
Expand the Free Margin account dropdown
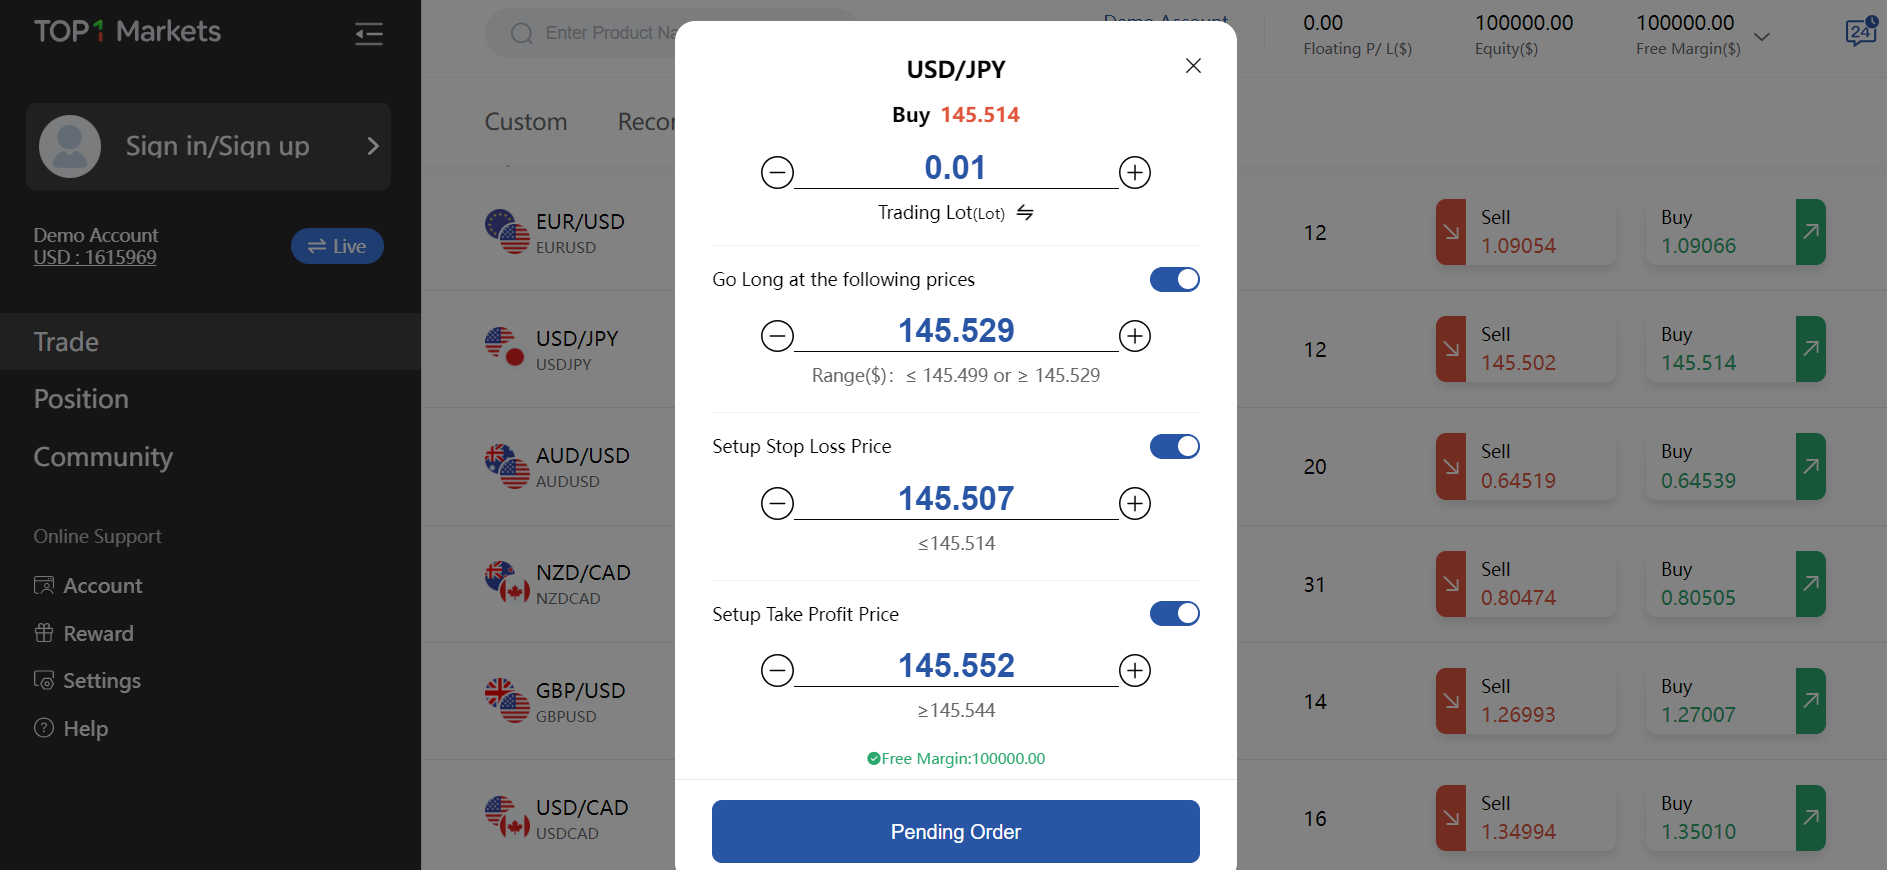pos(1762,37)
